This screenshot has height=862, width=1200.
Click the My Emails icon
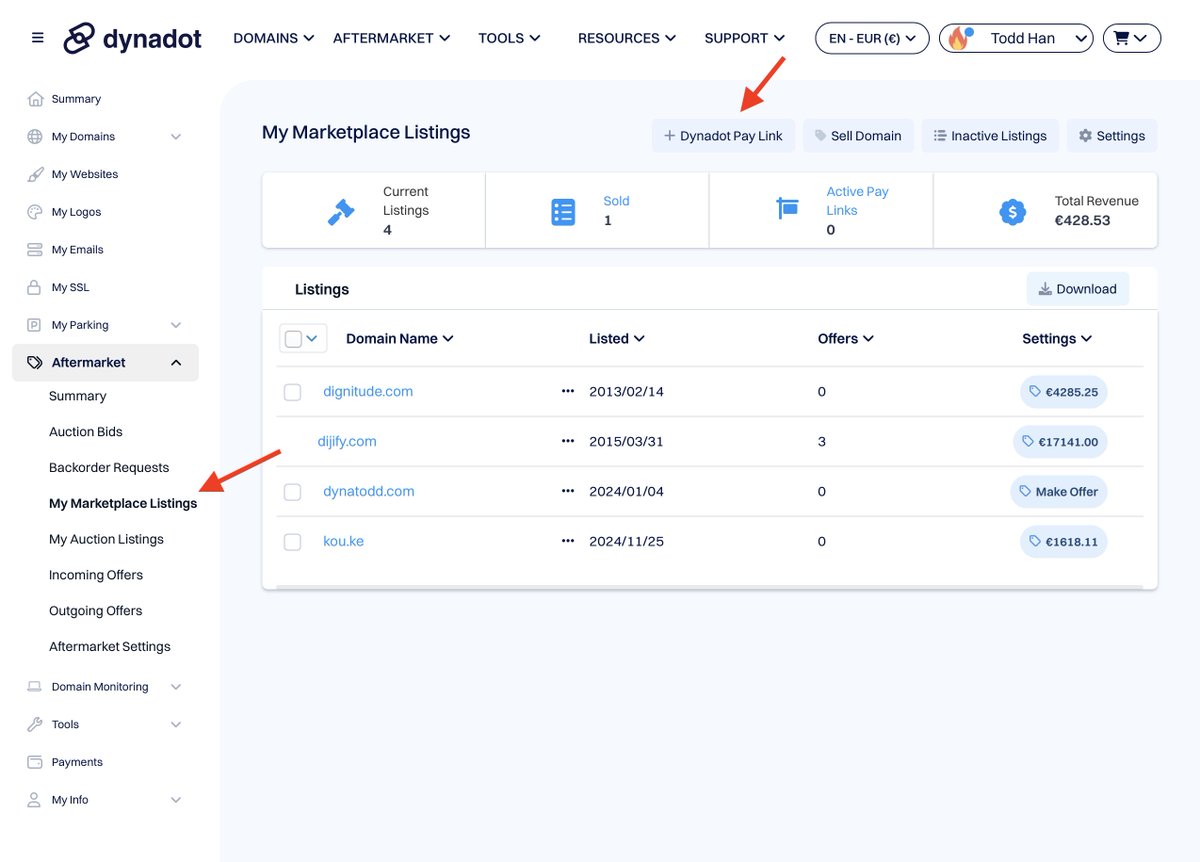(35, 250)
